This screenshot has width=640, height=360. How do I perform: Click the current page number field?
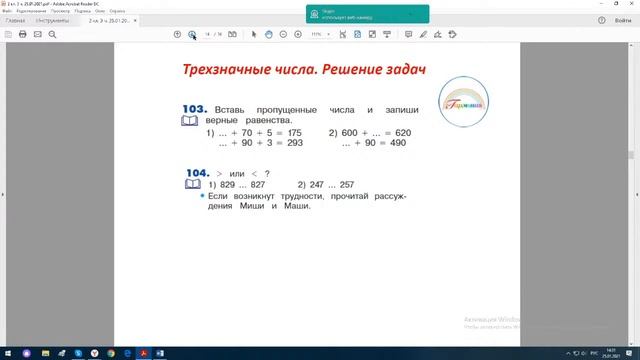[x=207, y=34]
